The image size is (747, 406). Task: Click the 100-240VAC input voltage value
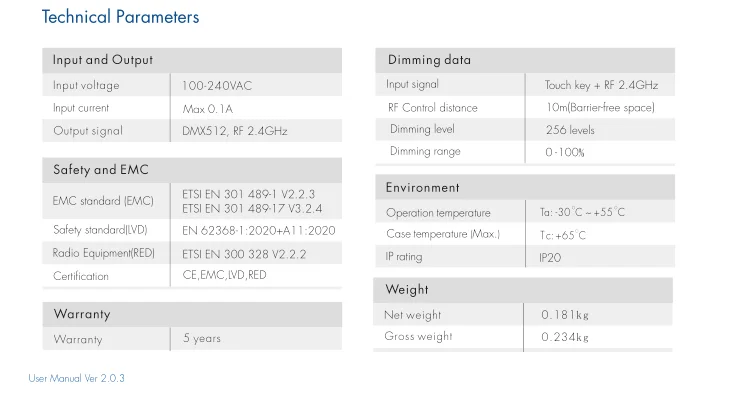(217, 86)
